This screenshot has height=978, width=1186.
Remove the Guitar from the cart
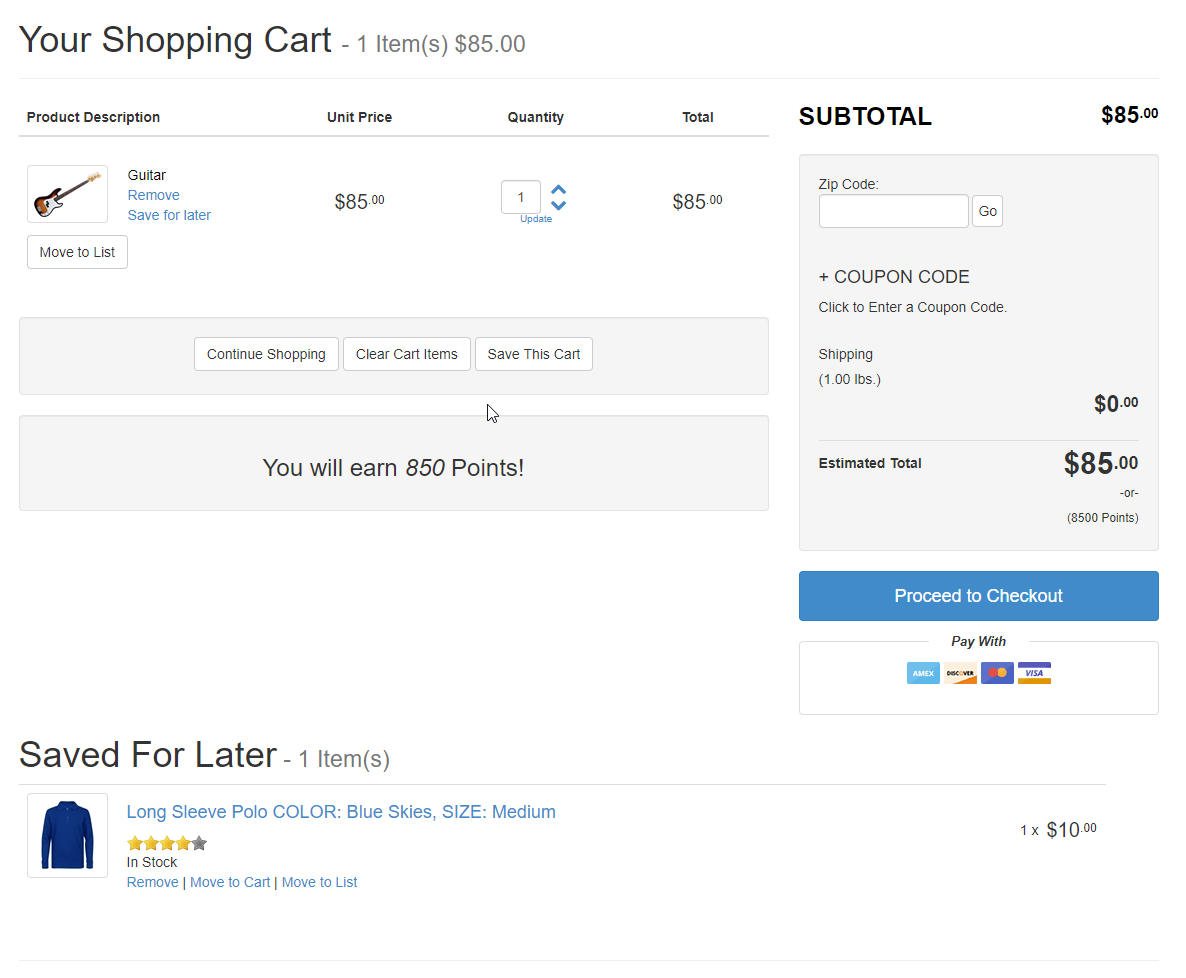[154, 195]
